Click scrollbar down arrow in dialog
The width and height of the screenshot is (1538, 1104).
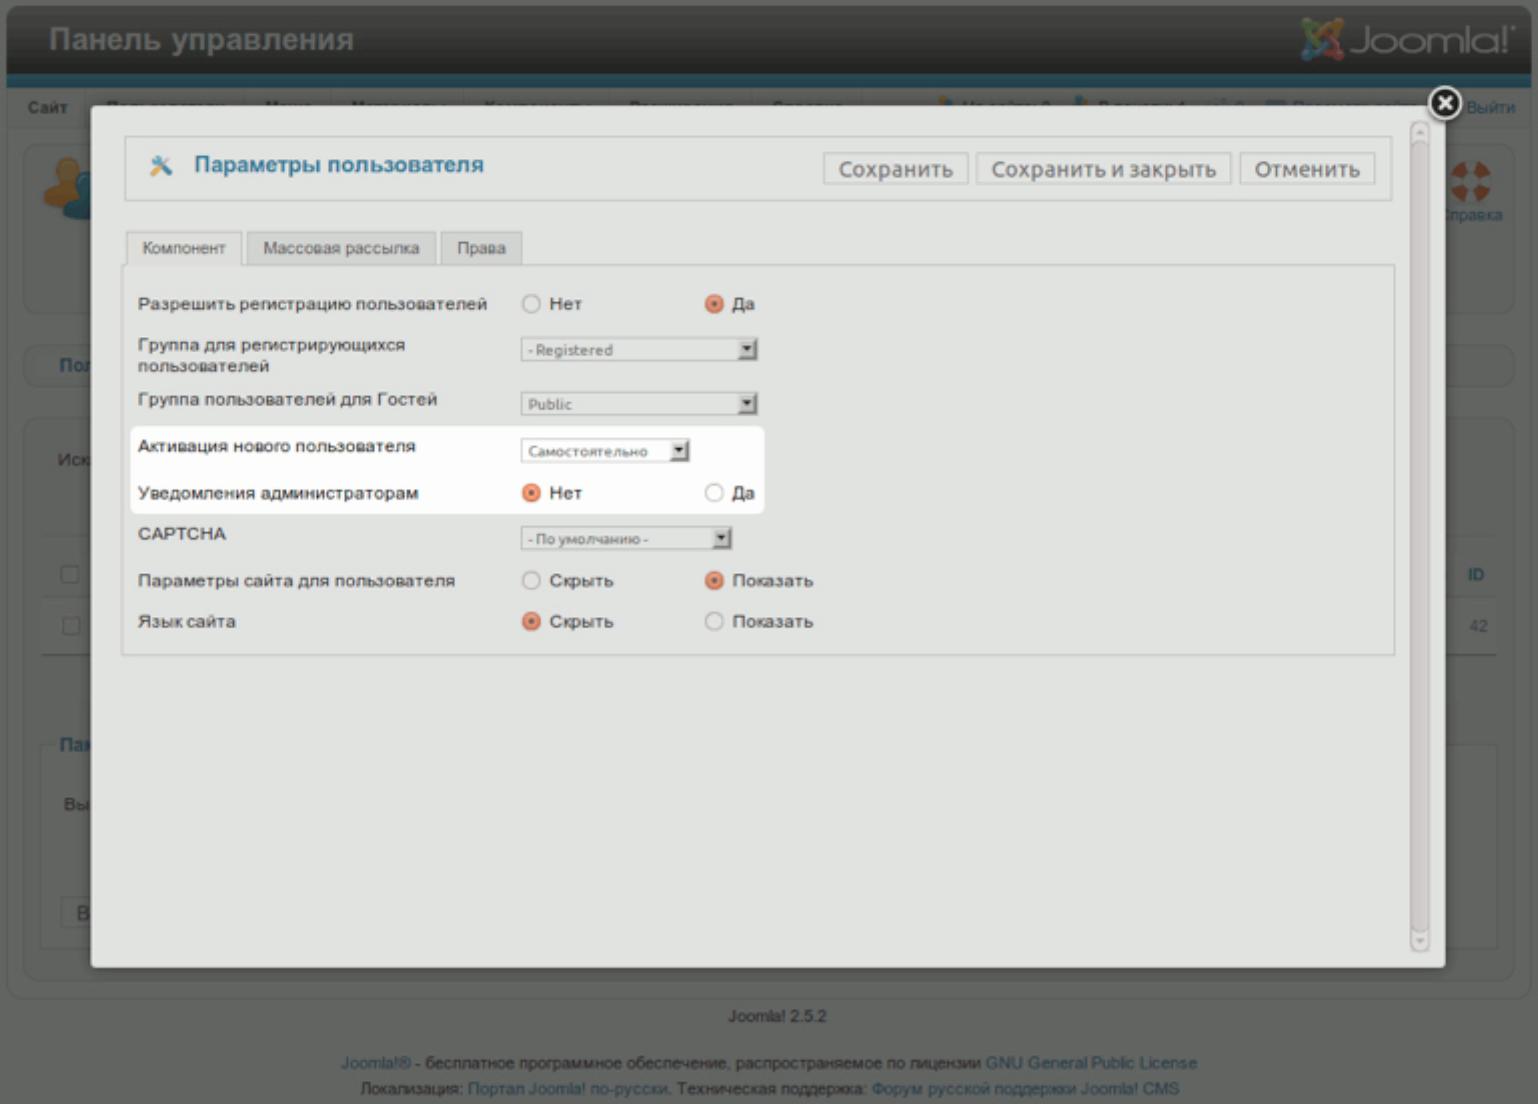(x=1419, y=942)
